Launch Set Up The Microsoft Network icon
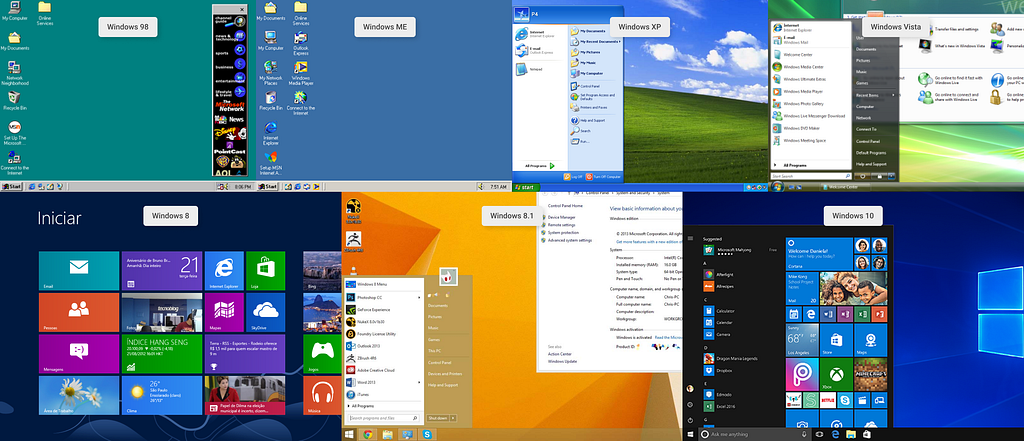The image size is (1024, 441). tap(14, 134)
